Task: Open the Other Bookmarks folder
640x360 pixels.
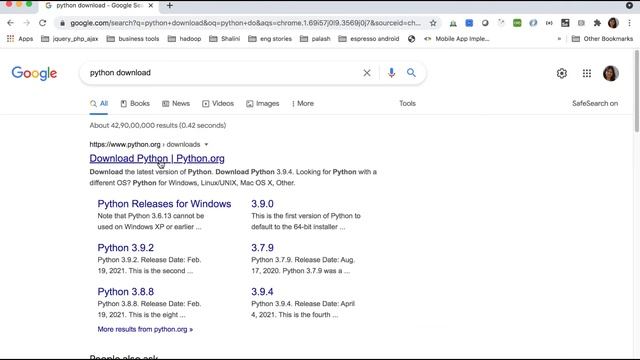Action: [x=602, y=39]
